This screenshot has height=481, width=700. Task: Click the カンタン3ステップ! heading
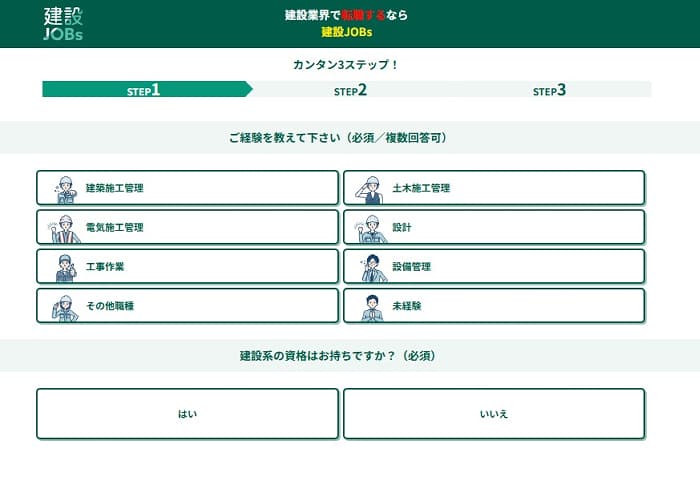tap(345, 65)
